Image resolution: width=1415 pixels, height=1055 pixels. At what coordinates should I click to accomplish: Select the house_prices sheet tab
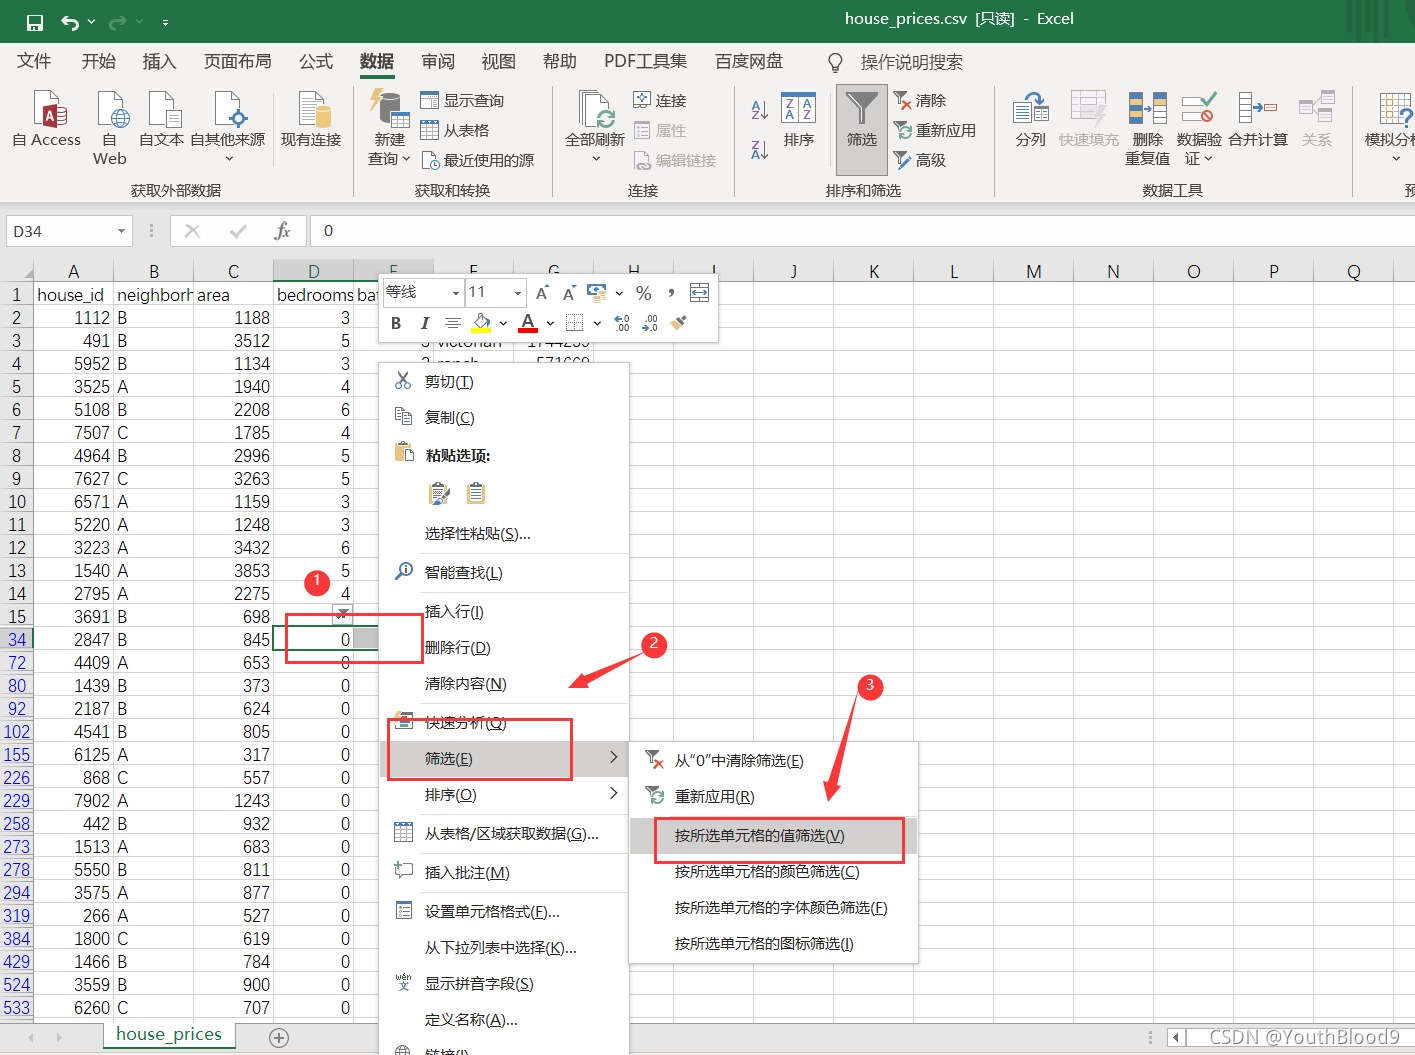pos(169,1035)
